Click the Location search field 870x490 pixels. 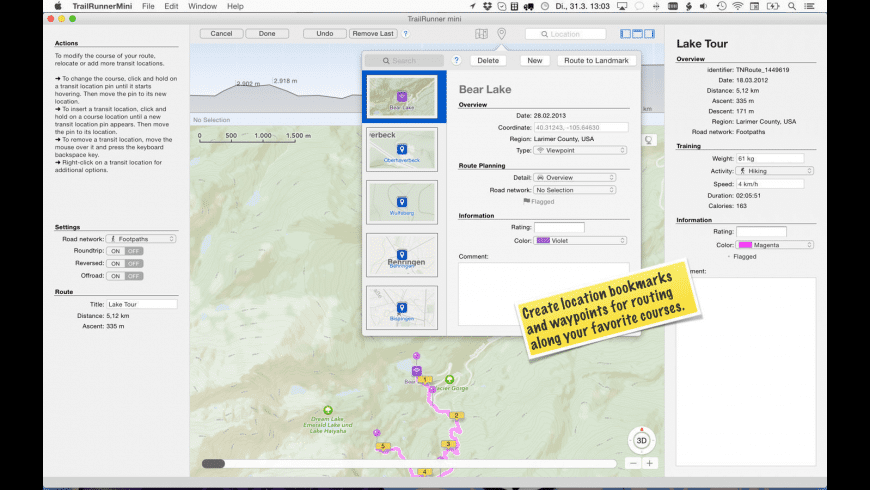point(565,34)
